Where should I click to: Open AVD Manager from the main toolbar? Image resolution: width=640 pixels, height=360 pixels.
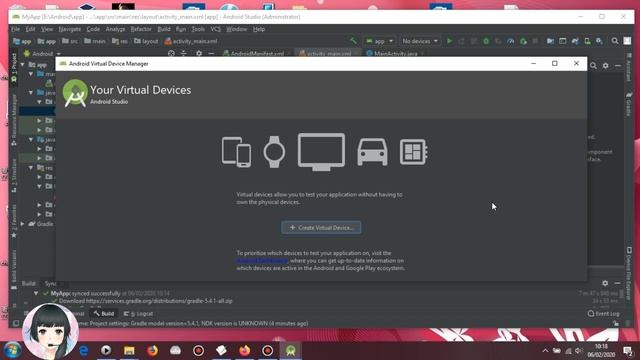pos(587,41)
